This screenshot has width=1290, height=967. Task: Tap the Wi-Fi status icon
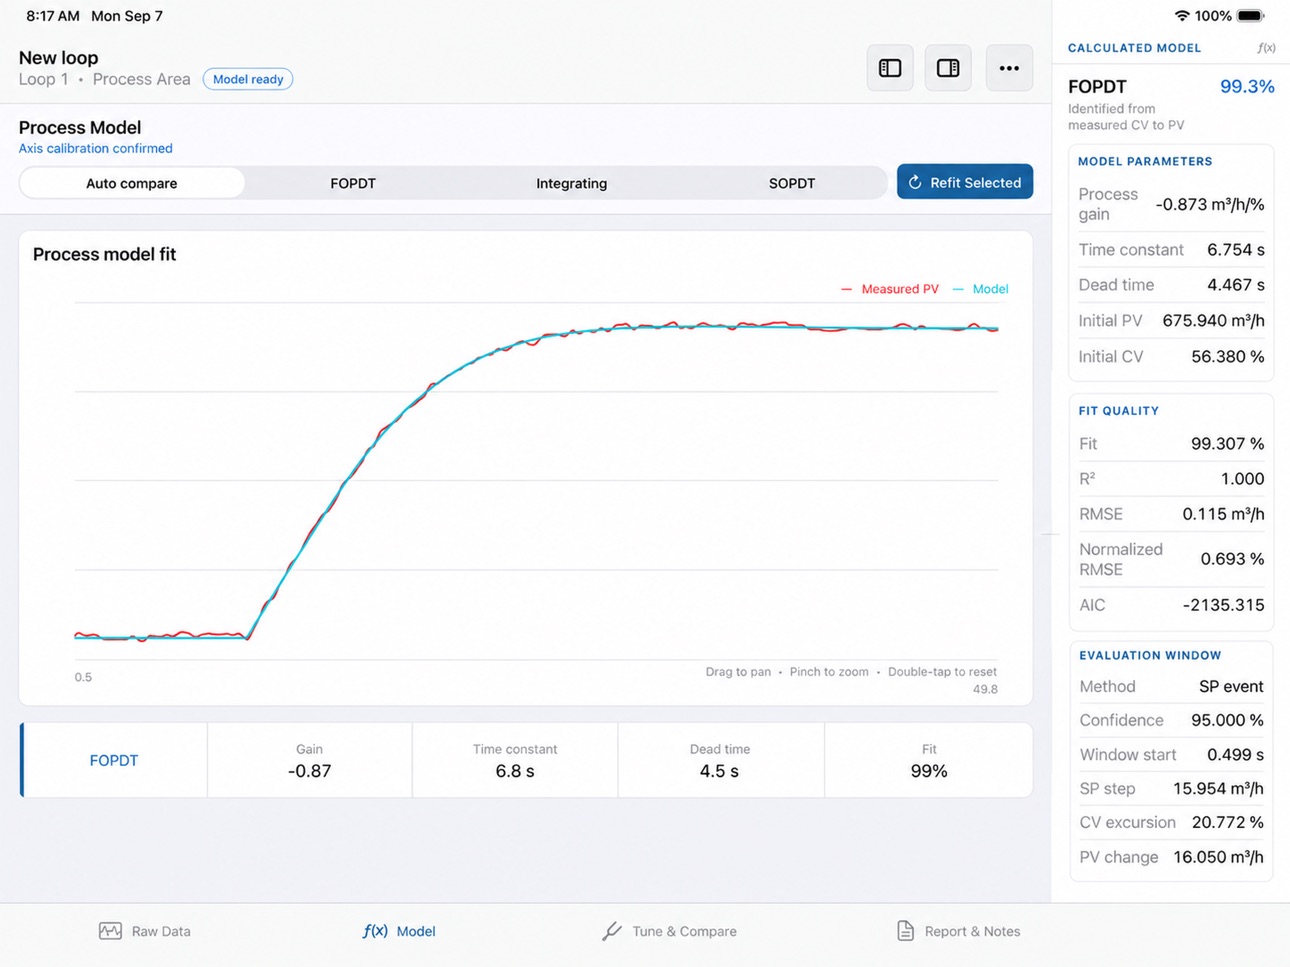(1182, 16)
